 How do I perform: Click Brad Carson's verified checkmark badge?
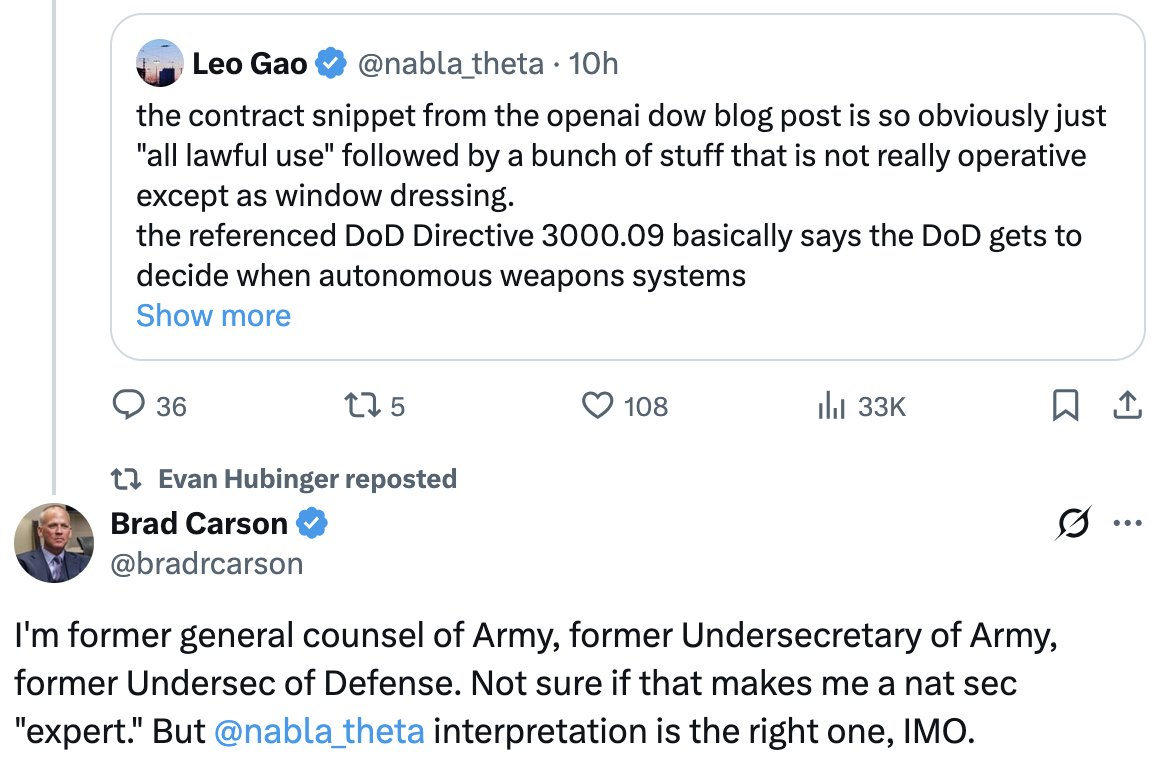tap(313, 523)
